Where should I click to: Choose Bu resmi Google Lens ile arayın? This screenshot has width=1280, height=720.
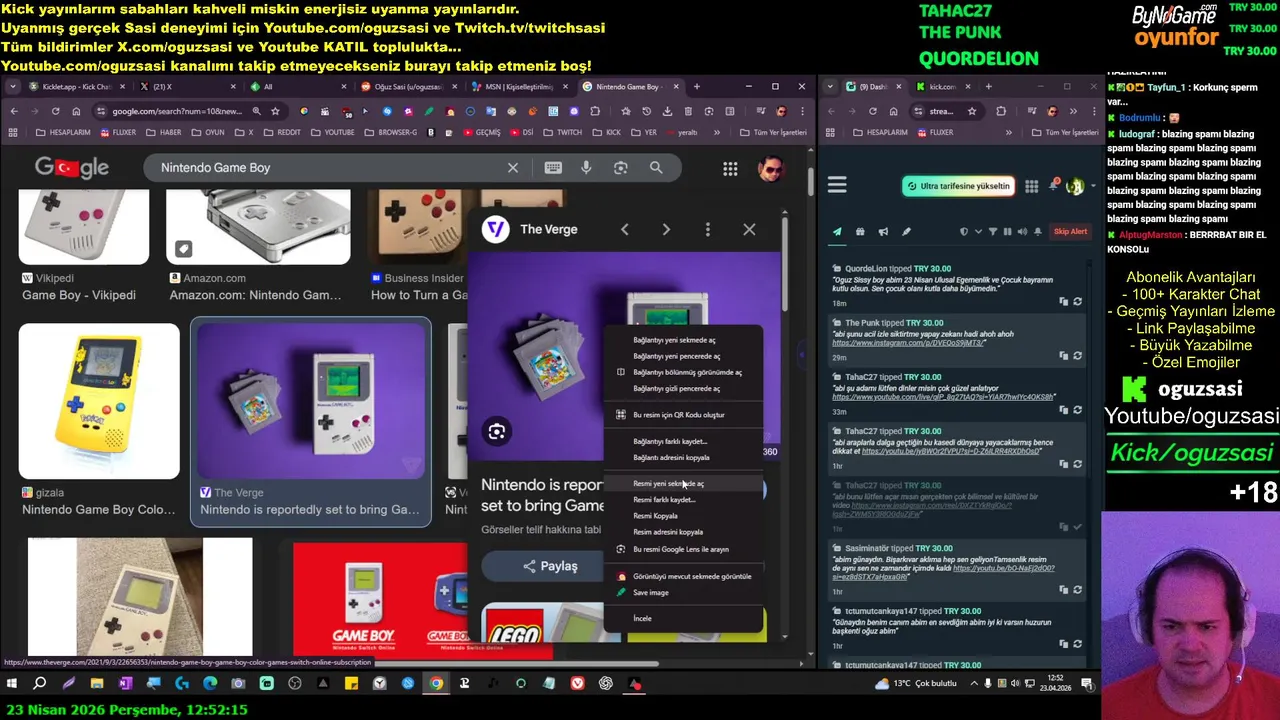click(681, 549)
